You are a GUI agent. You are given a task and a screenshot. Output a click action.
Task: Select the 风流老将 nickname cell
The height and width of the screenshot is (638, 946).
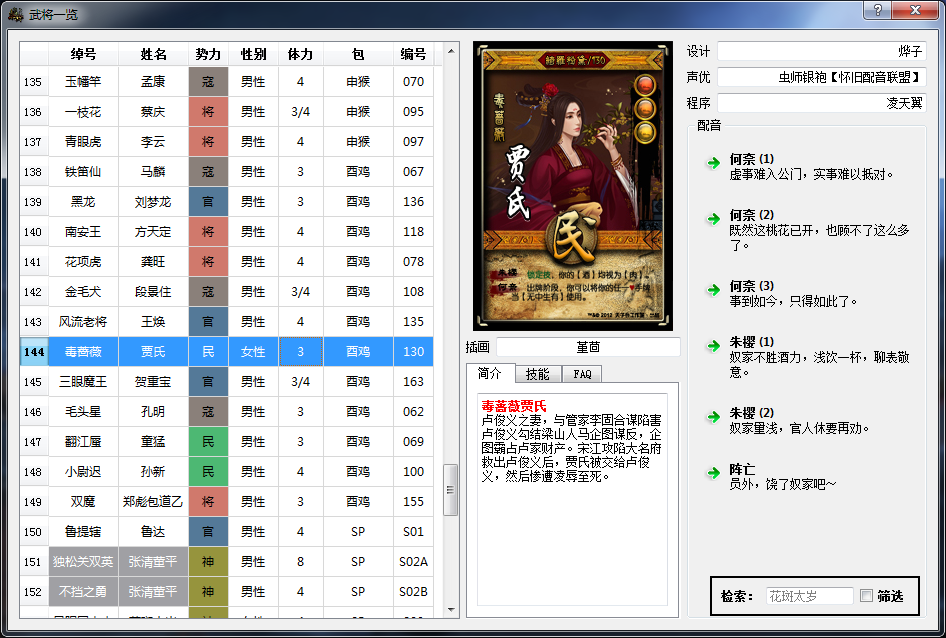[x=83, y=322]
